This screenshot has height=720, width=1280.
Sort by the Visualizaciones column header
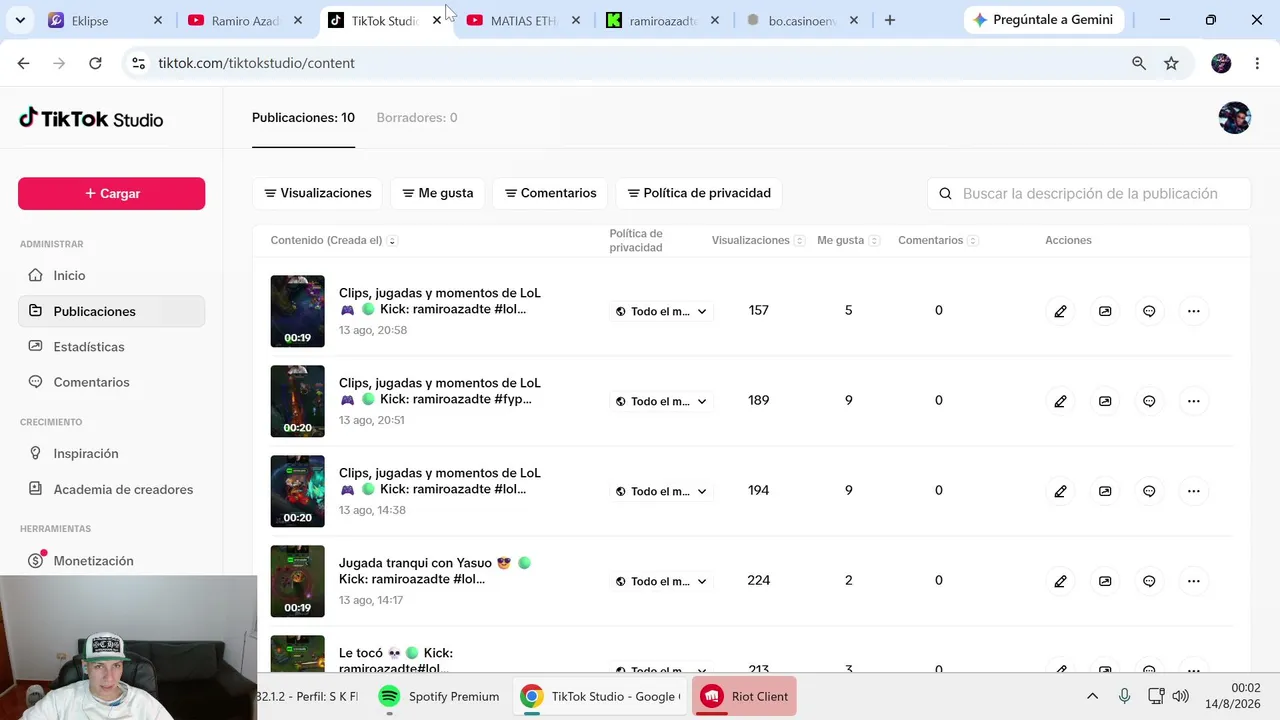pos(758,240)
